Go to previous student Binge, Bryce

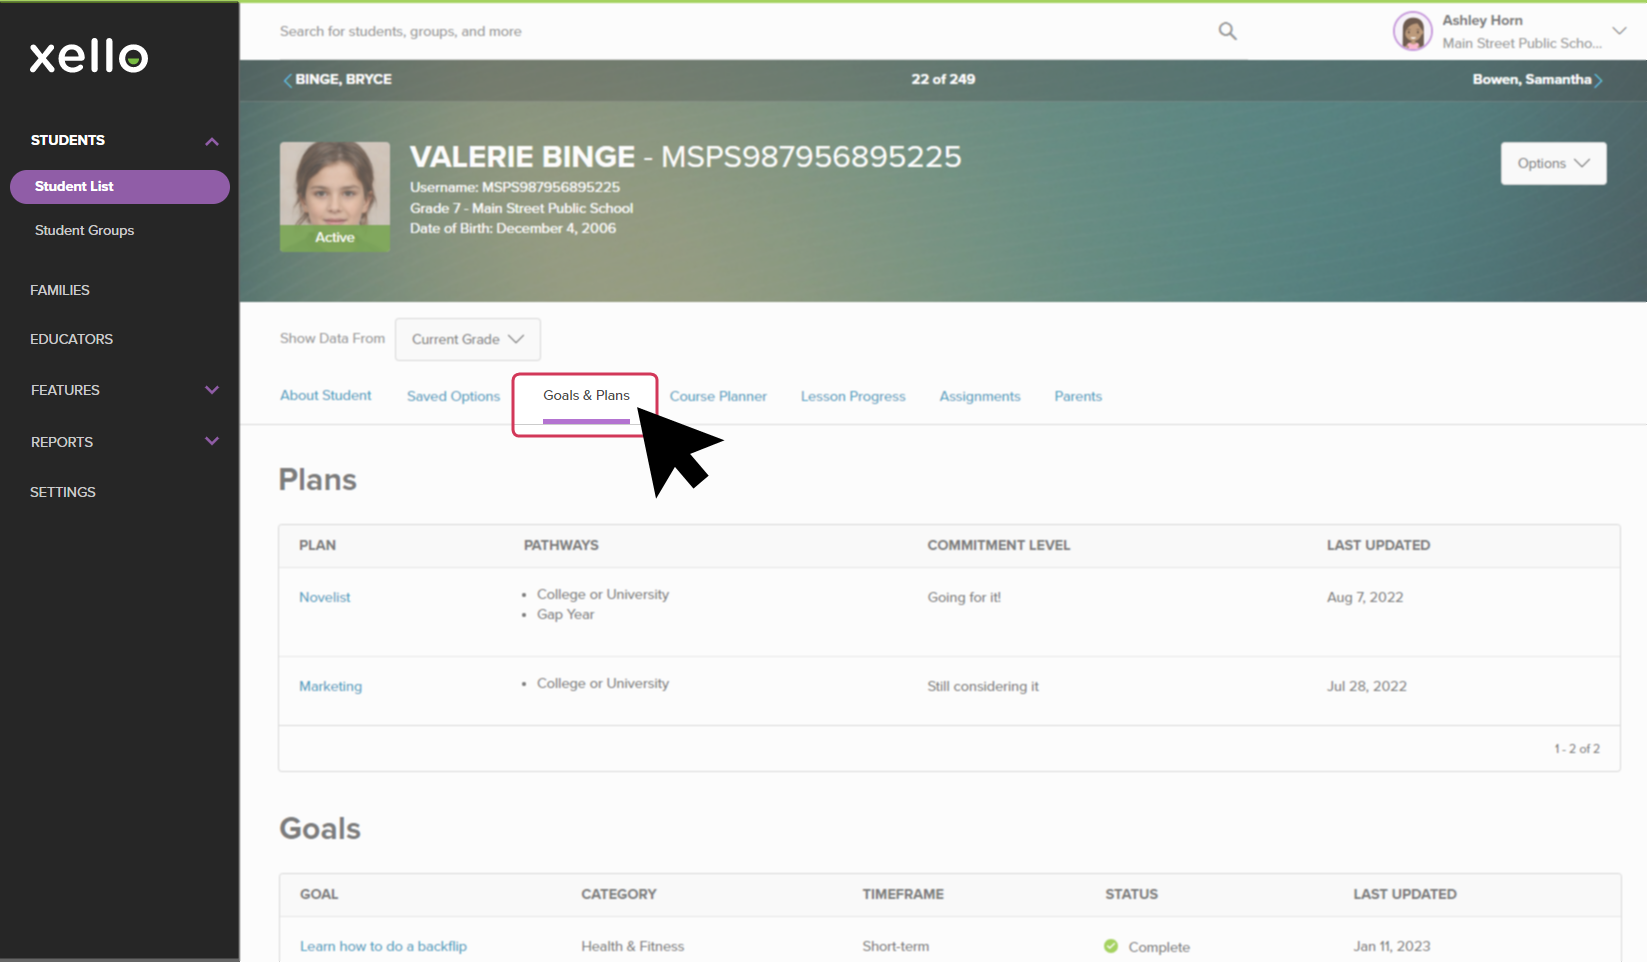pos(337,79)
